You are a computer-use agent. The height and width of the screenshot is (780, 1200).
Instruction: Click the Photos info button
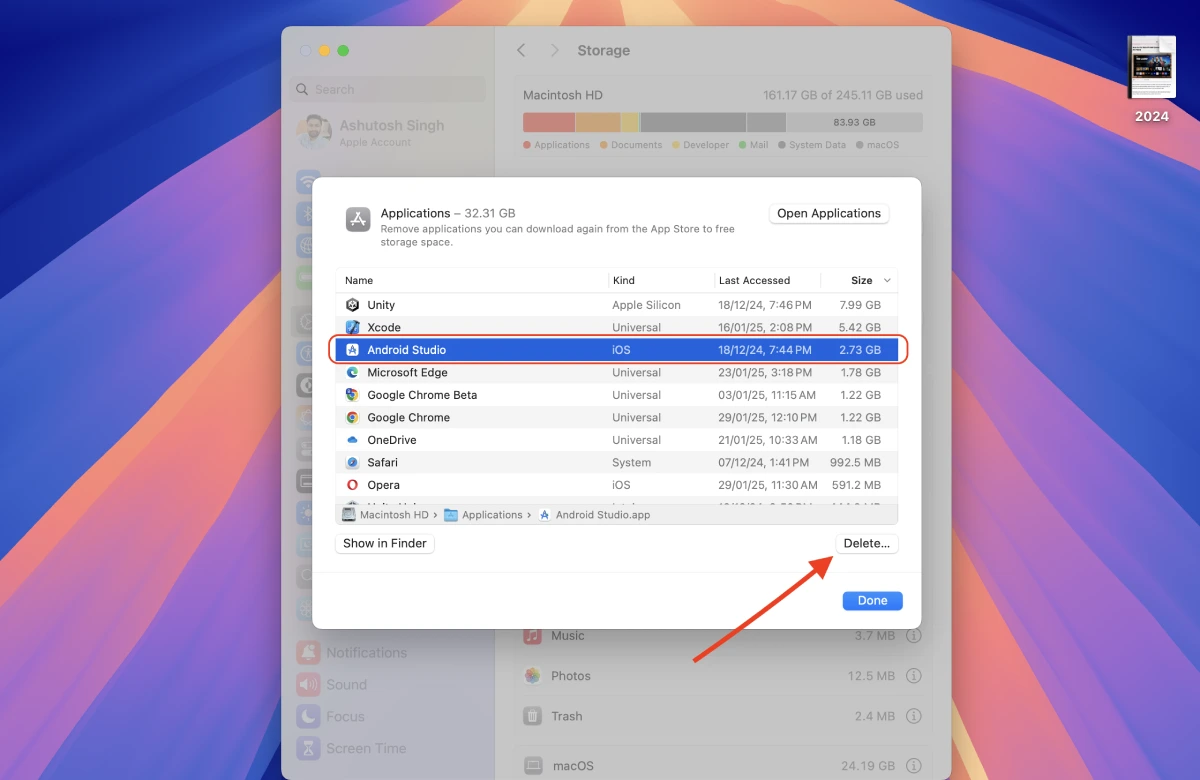(x=913, y=676)
